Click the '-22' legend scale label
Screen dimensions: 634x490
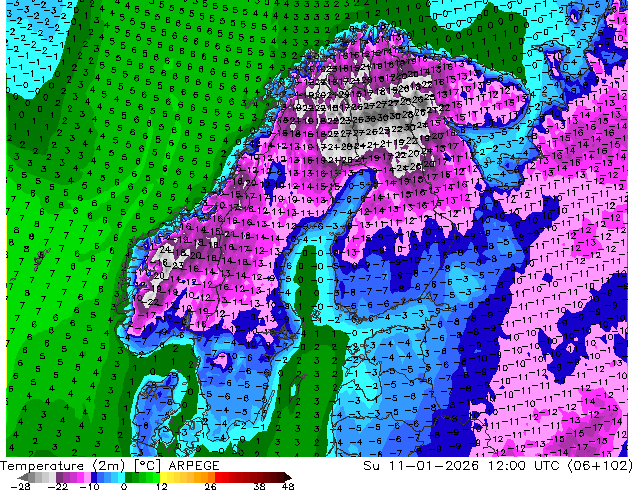(x=57, y=486)
